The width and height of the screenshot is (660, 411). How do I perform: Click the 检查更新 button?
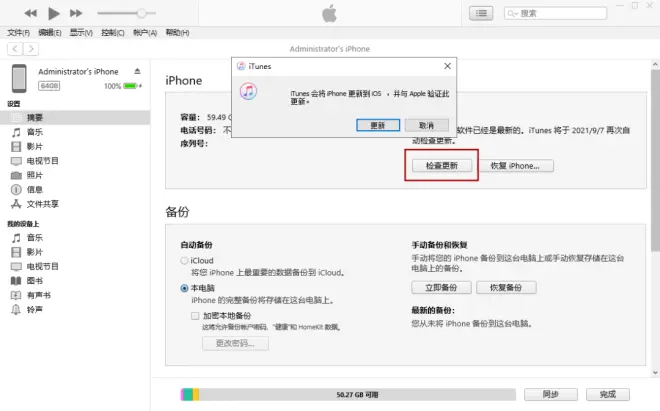(x=442, y=165)
